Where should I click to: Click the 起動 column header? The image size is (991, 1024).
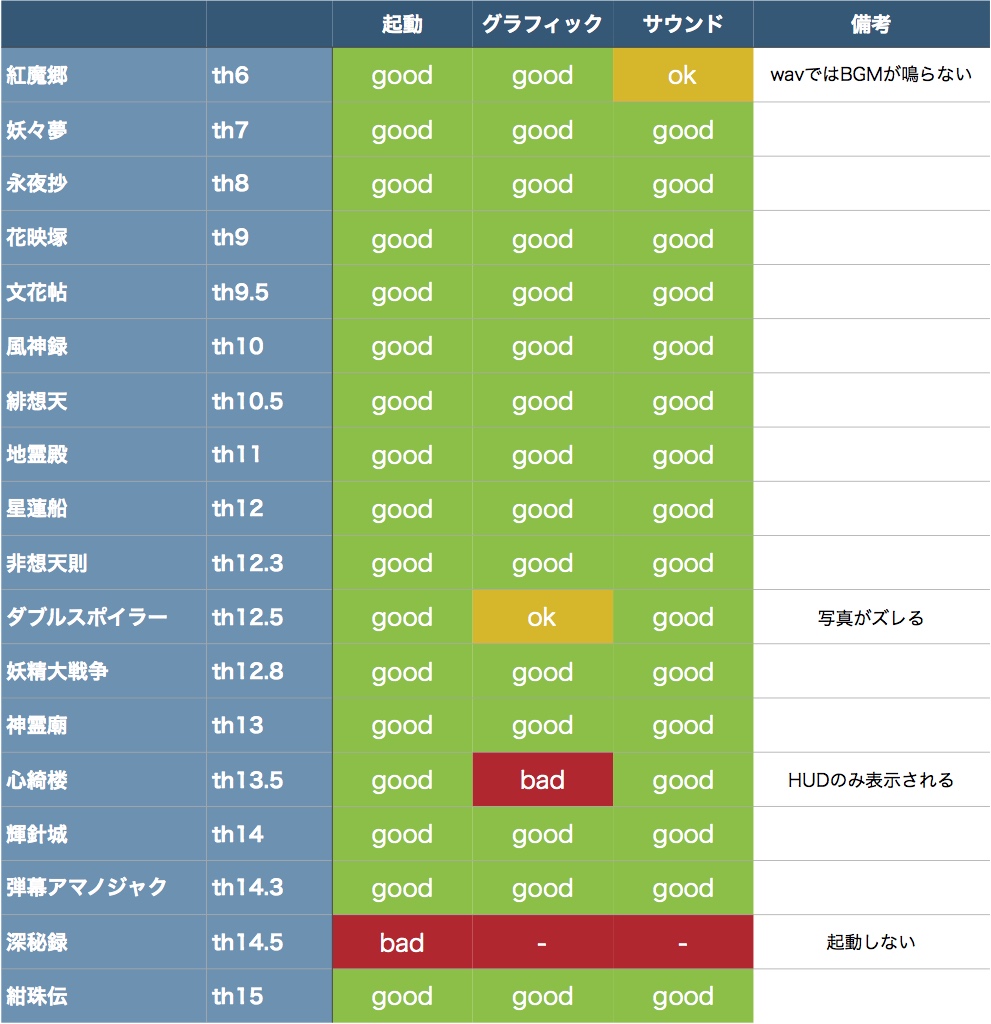[x=402, y=24]
